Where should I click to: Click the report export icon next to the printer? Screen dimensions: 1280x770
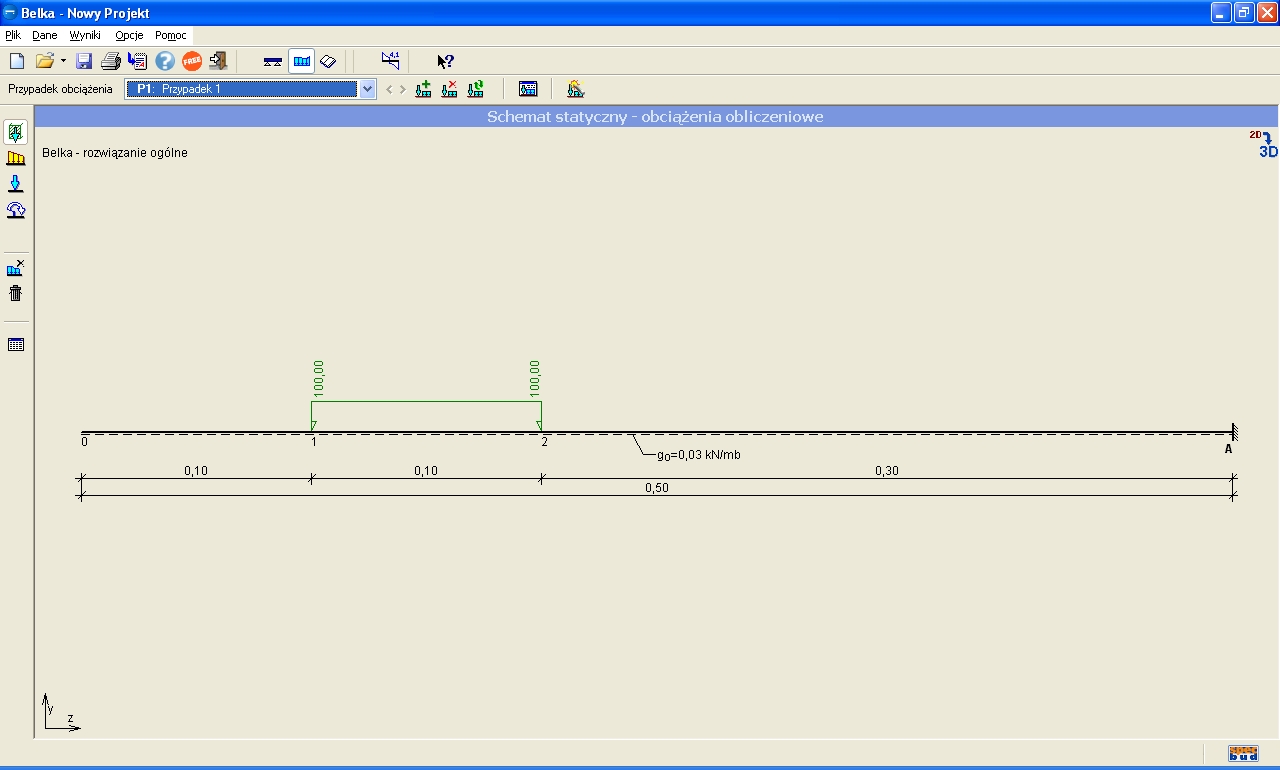pos(138,61)
